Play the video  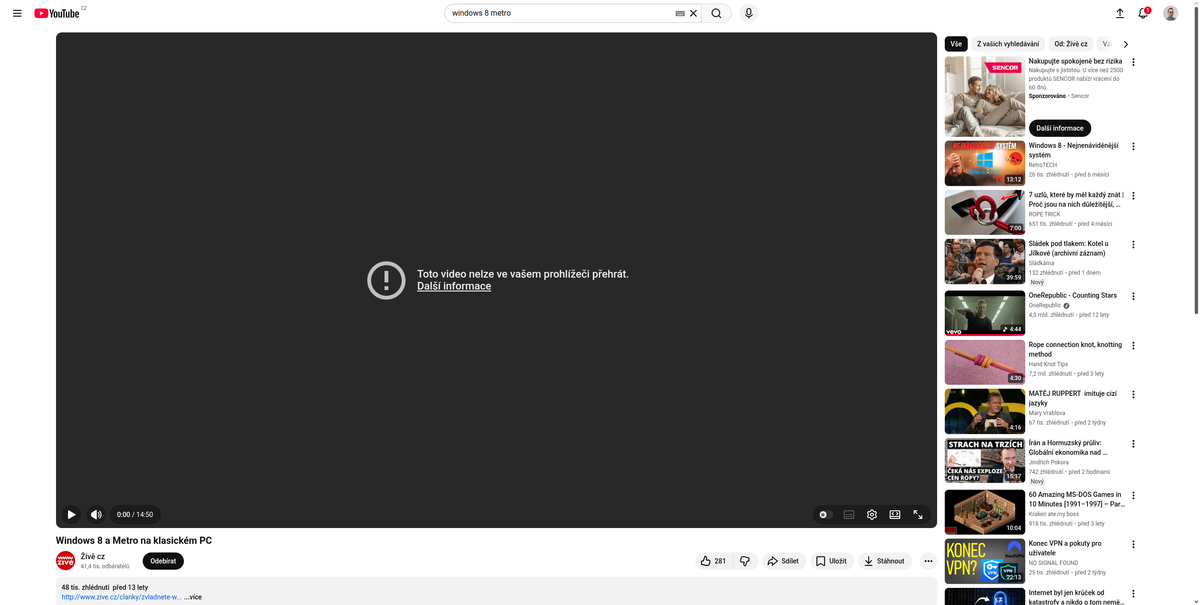[x=70, y=514]
